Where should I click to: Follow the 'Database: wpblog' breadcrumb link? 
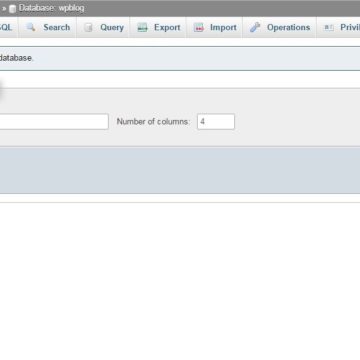(52, 8)
